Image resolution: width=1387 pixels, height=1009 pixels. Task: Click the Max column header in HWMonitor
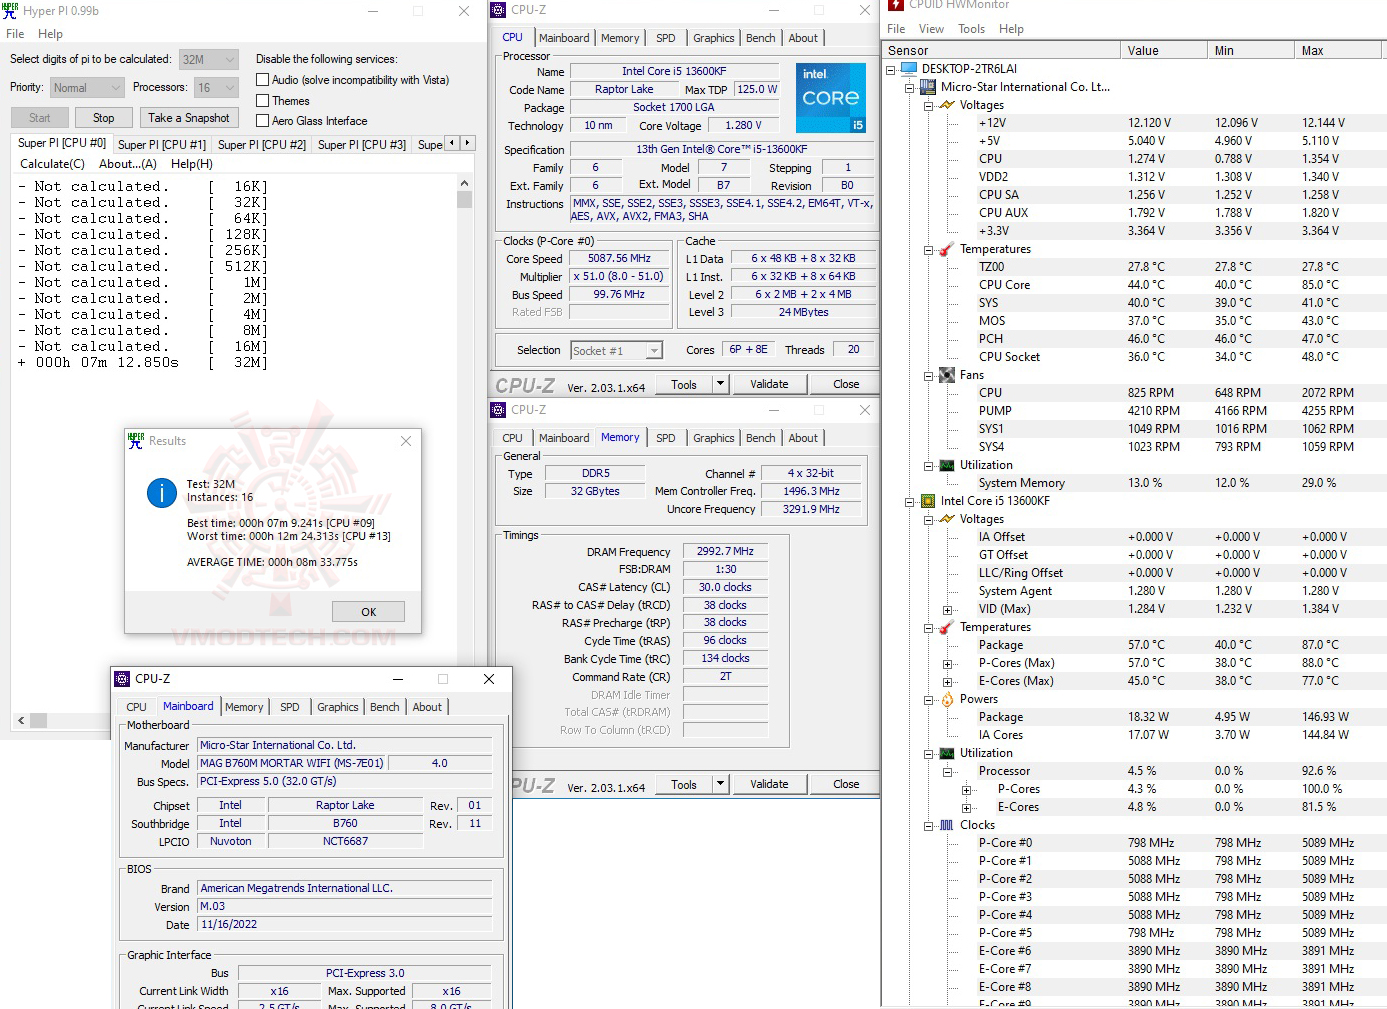[x=1340, y=50]
